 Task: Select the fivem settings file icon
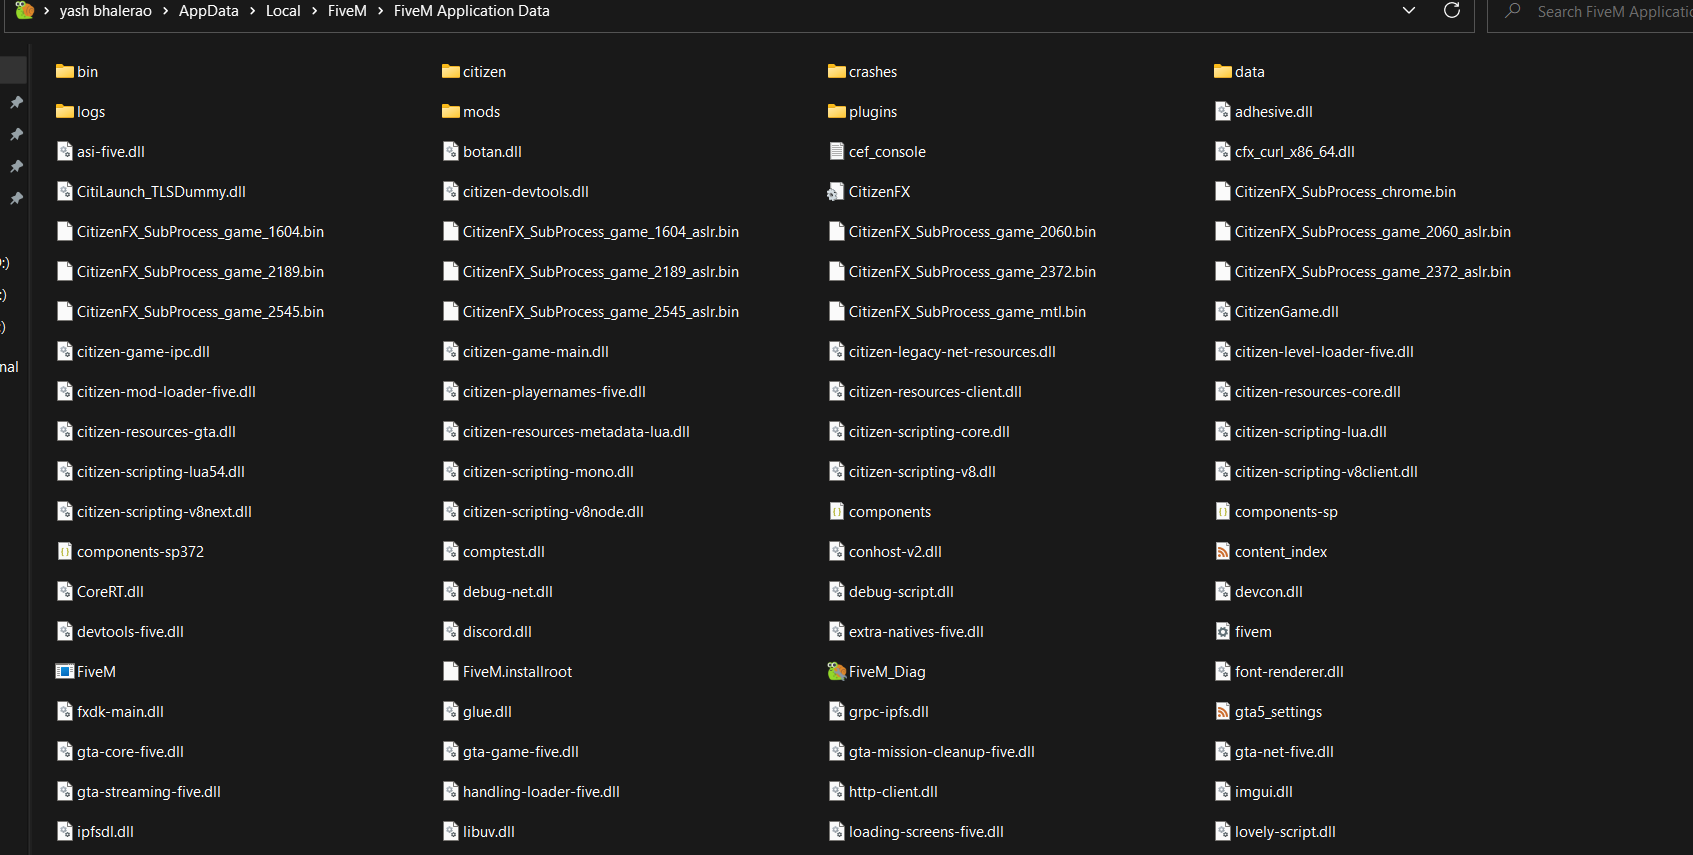tap(1223, 631)
